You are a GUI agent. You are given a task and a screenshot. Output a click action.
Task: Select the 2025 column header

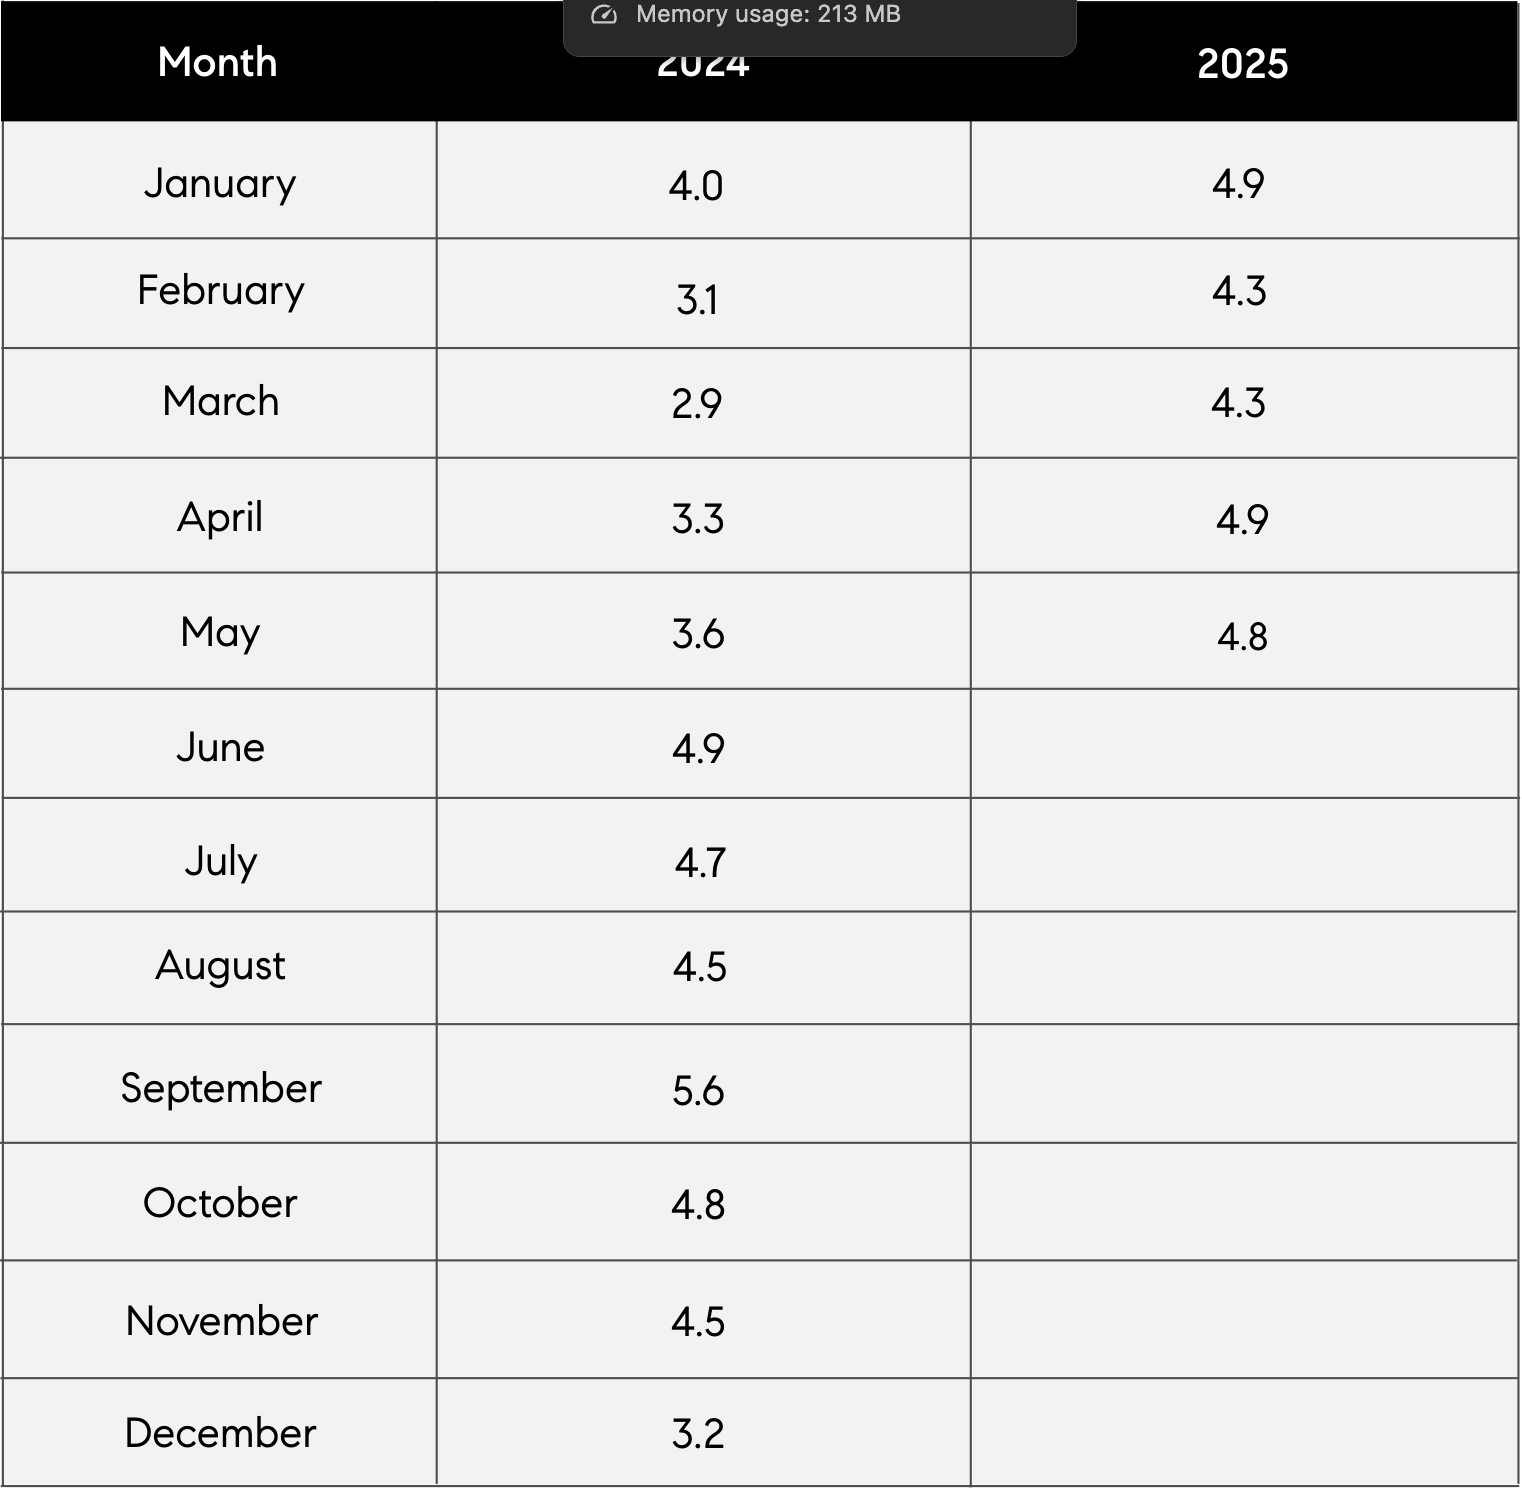click(x=1242, y=64)
